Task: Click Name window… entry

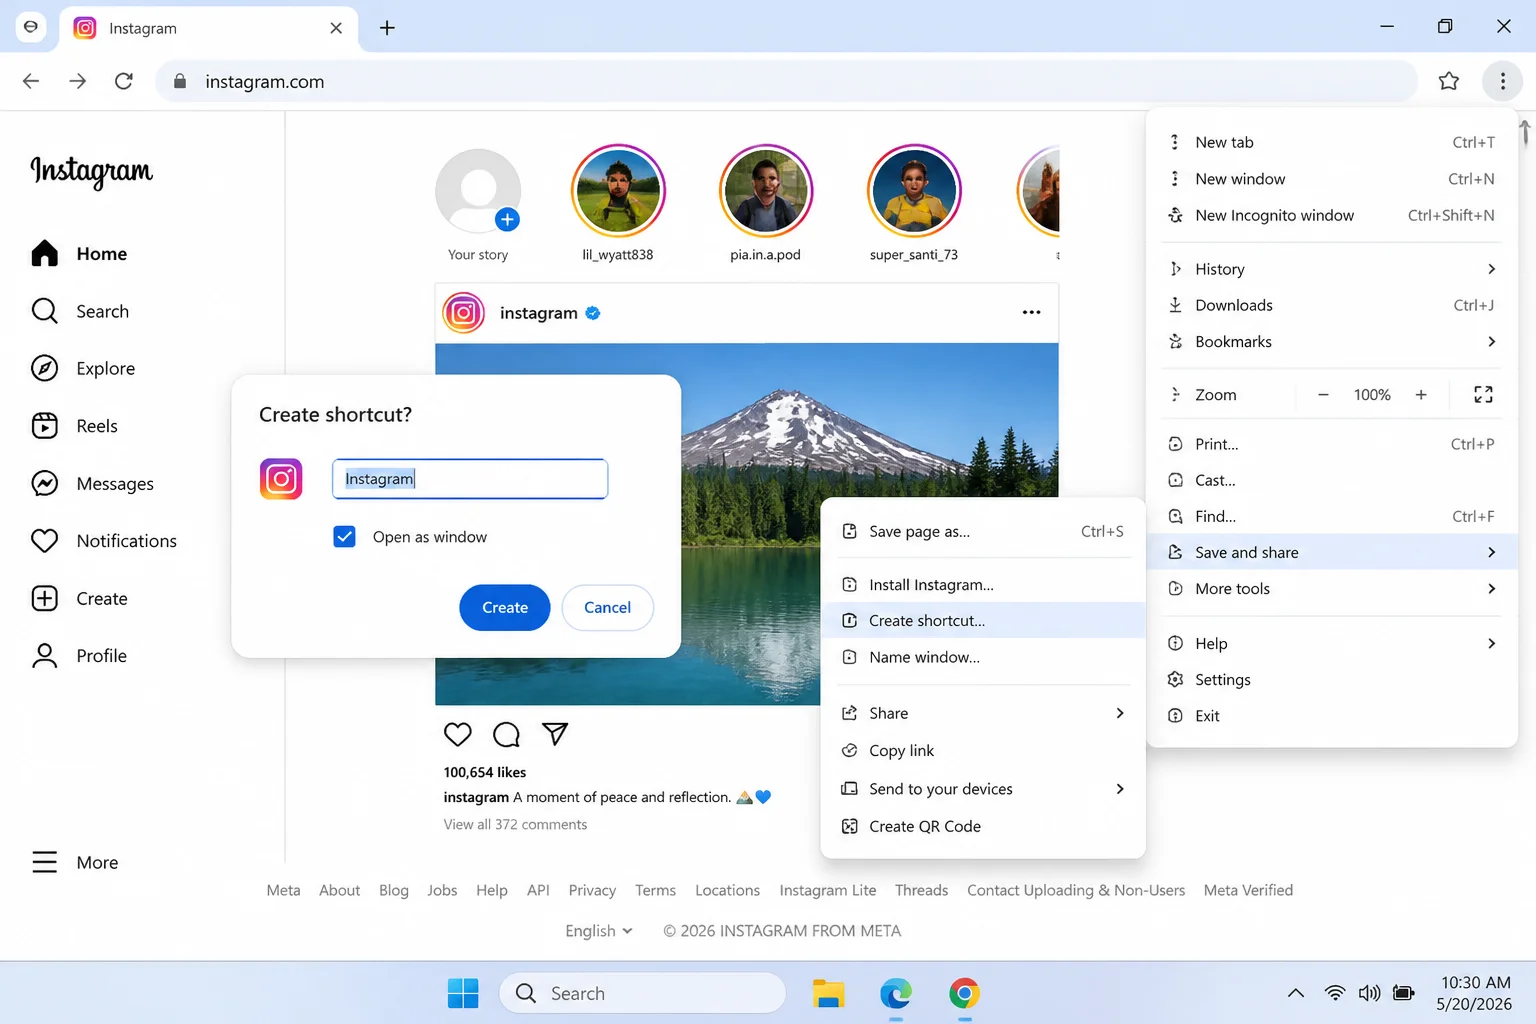Action: 983,657
